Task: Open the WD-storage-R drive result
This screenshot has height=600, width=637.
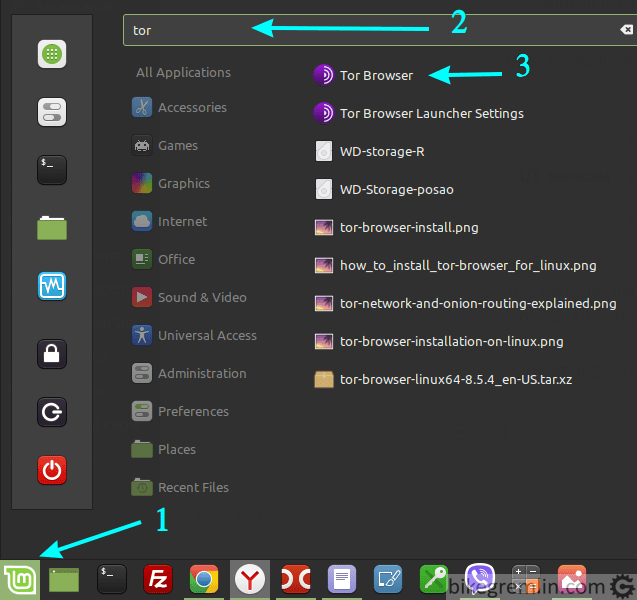Action: 370,151
